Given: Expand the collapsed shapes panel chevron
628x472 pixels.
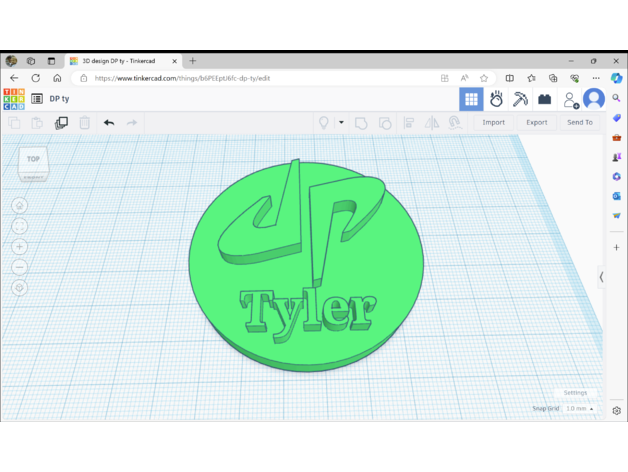Looking at the screenshot, I should coord(601,277).
